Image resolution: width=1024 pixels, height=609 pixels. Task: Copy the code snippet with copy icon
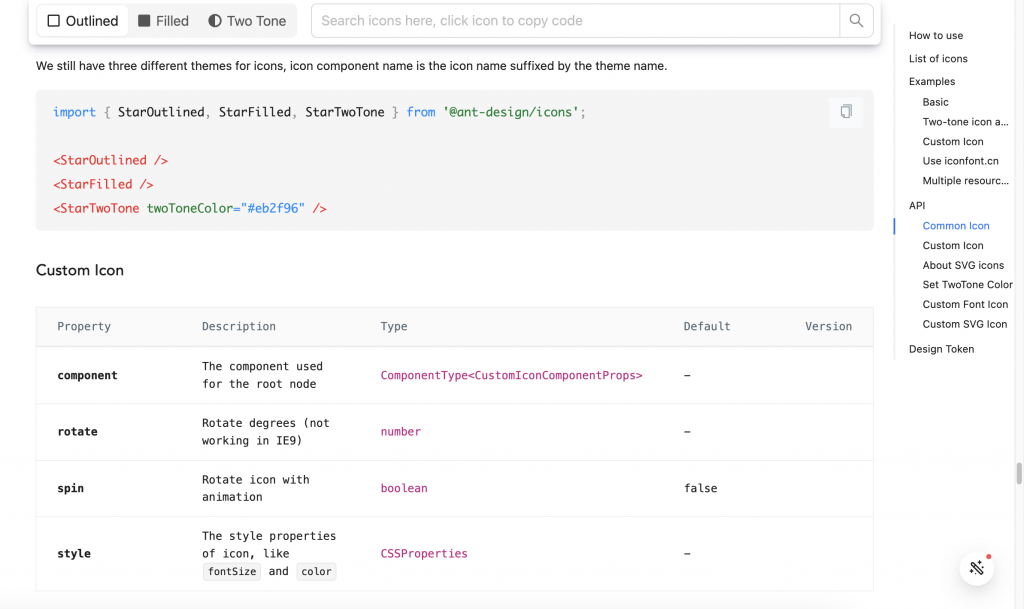pos(846,112)
